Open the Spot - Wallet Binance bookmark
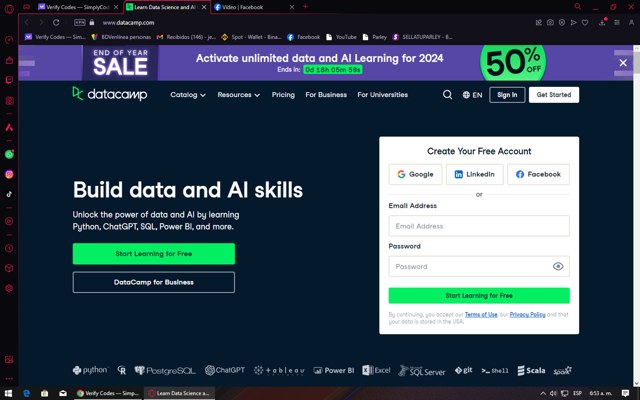640x400 pixels. tap(251, 37)
